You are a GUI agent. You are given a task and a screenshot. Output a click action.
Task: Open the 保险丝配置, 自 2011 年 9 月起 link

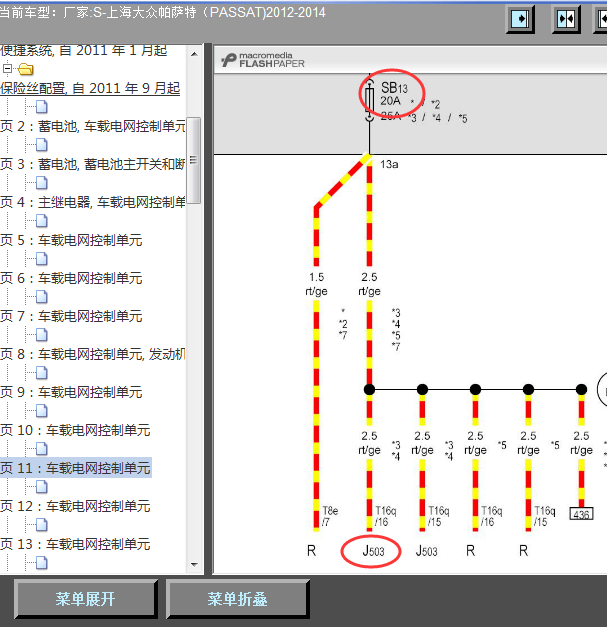90,88
